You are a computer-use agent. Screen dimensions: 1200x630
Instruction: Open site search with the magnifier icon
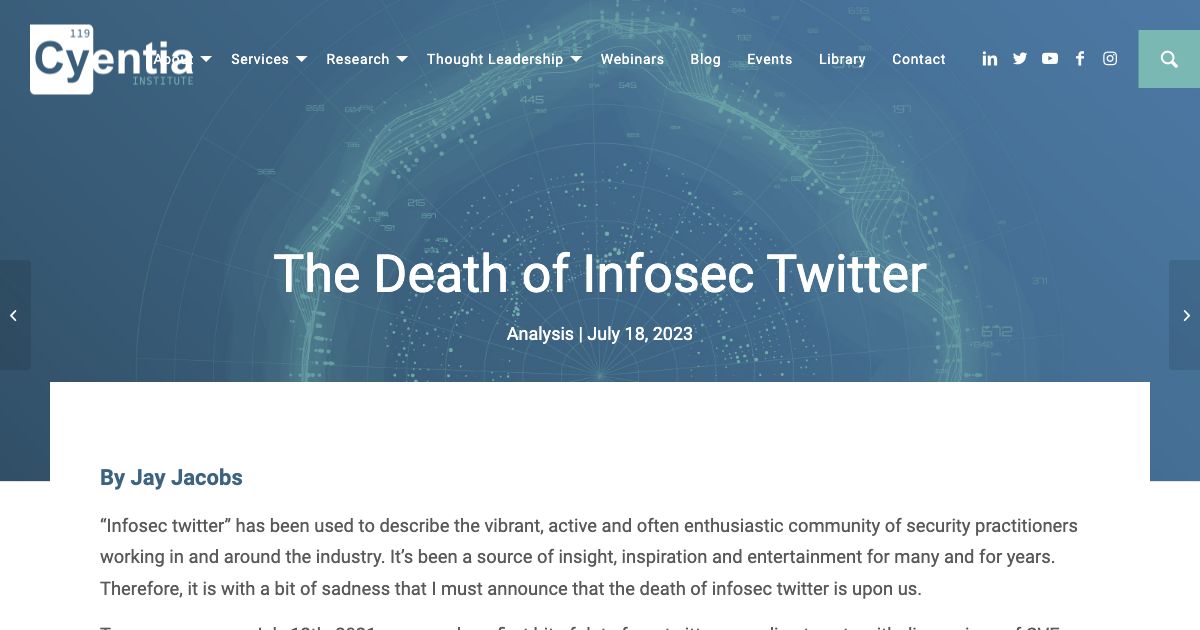(x=1169, y=59)
